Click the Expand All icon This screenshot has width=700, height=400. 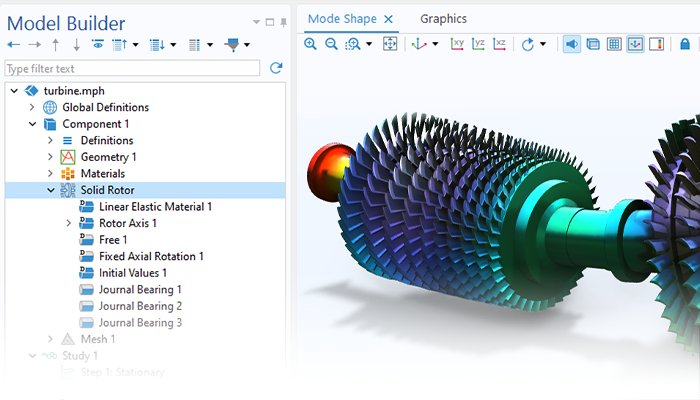tap(157, 45)
